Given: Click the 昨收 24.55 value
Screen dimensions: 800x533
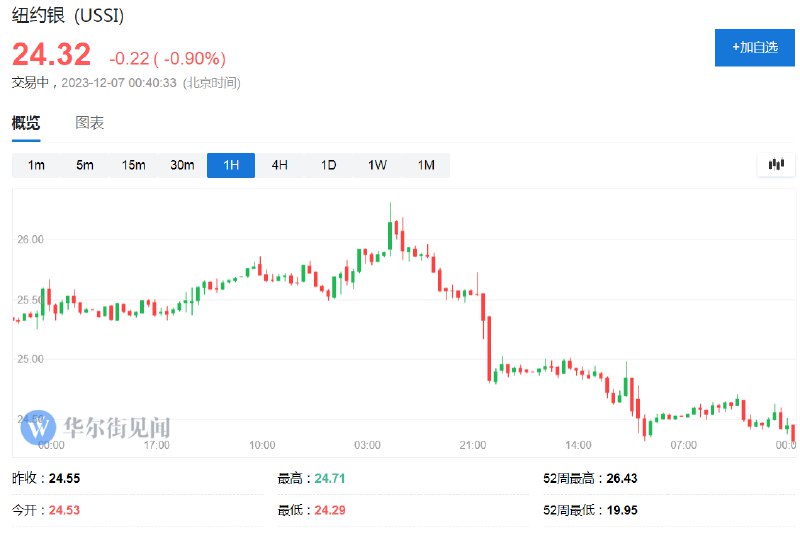Looking at the screenshot, I should click(64, 478).
